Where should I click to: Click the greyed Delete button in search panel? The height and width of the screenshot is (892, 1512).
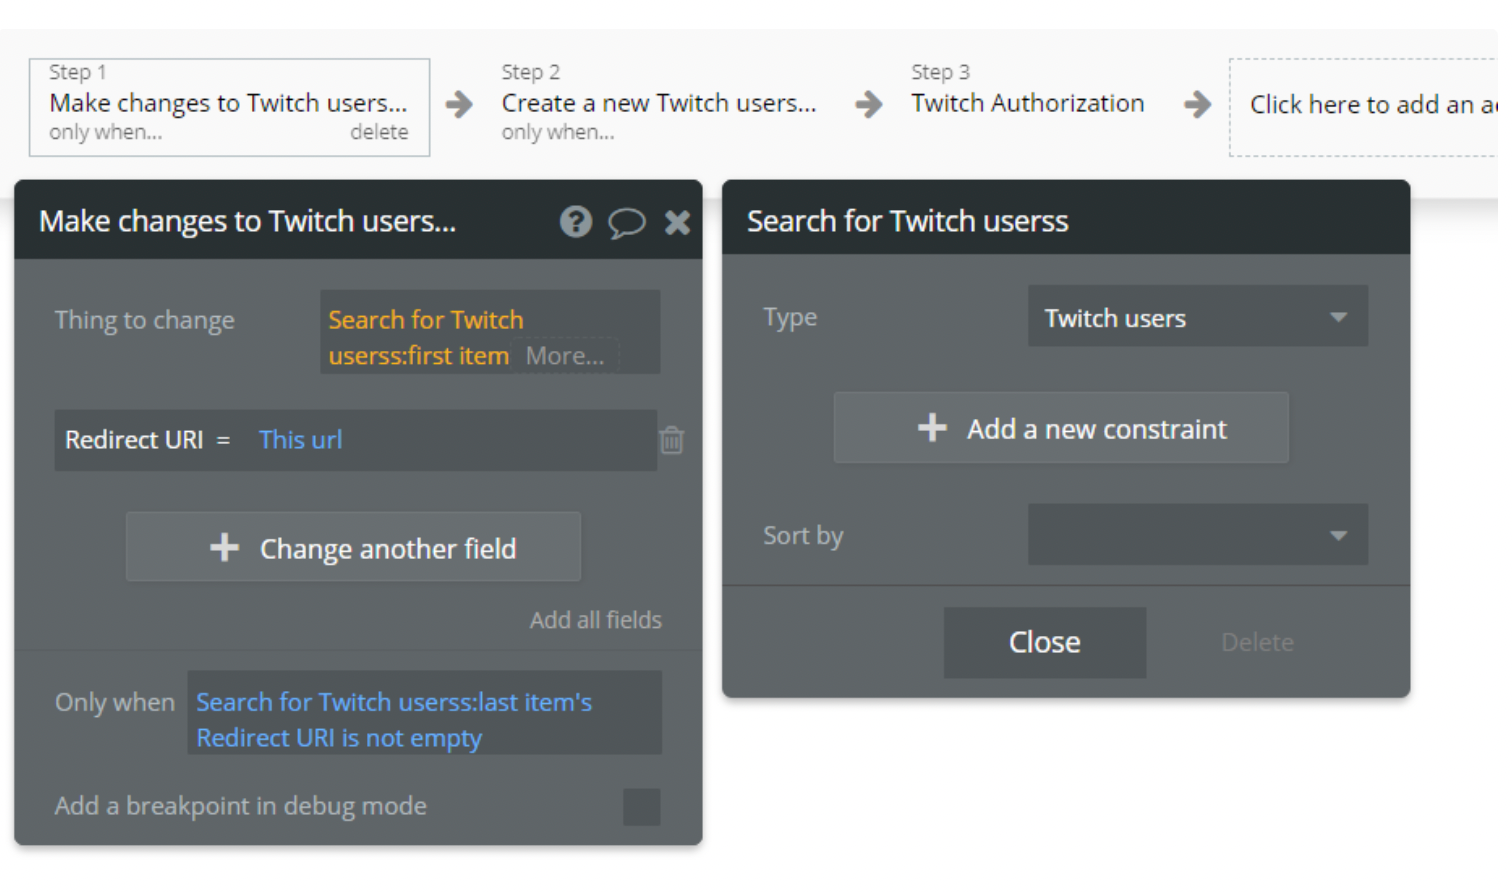[1257, 642]
